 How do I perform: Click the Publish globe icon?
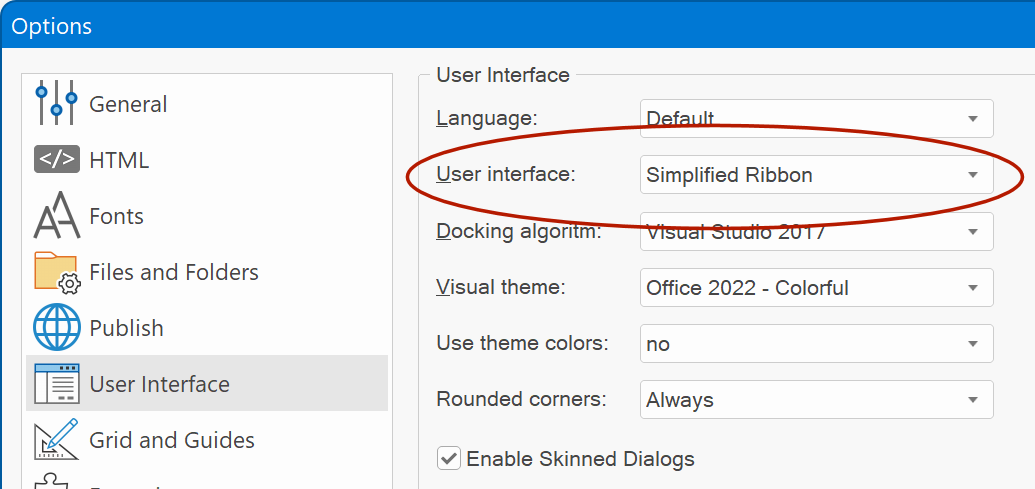click(57, 328)
